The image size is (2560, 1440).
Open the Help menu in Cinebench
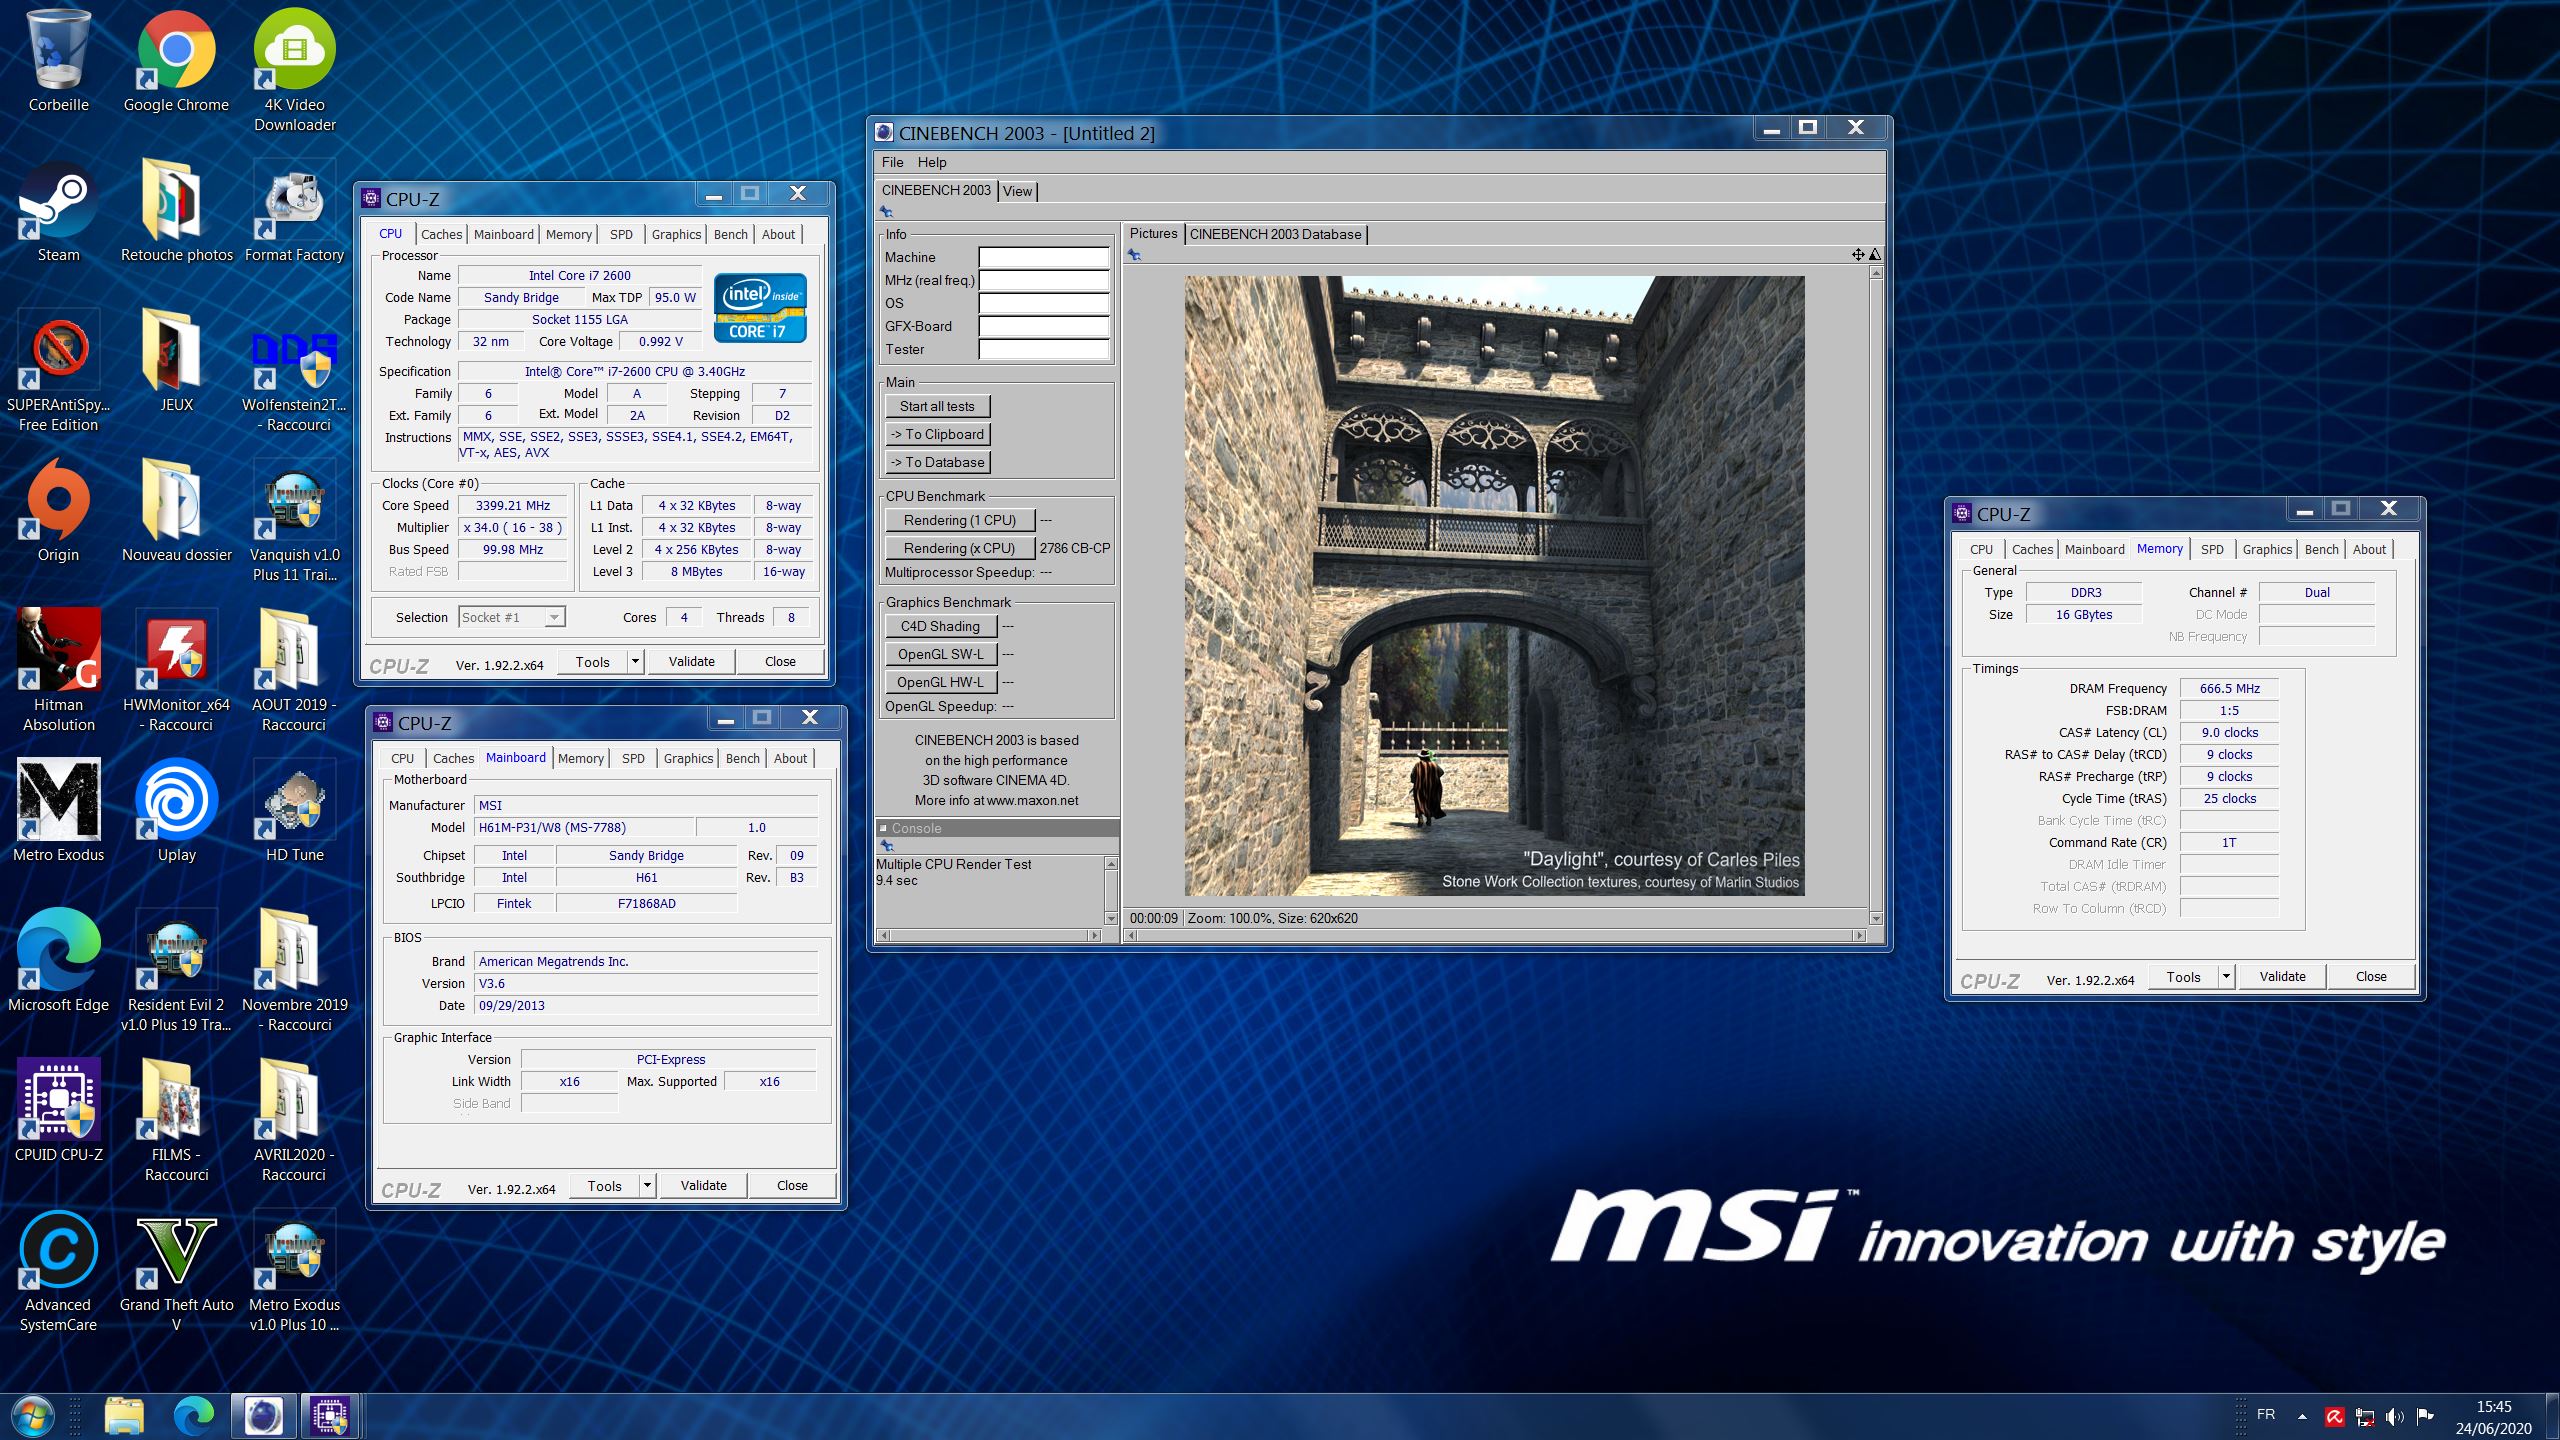click(931, 162)
